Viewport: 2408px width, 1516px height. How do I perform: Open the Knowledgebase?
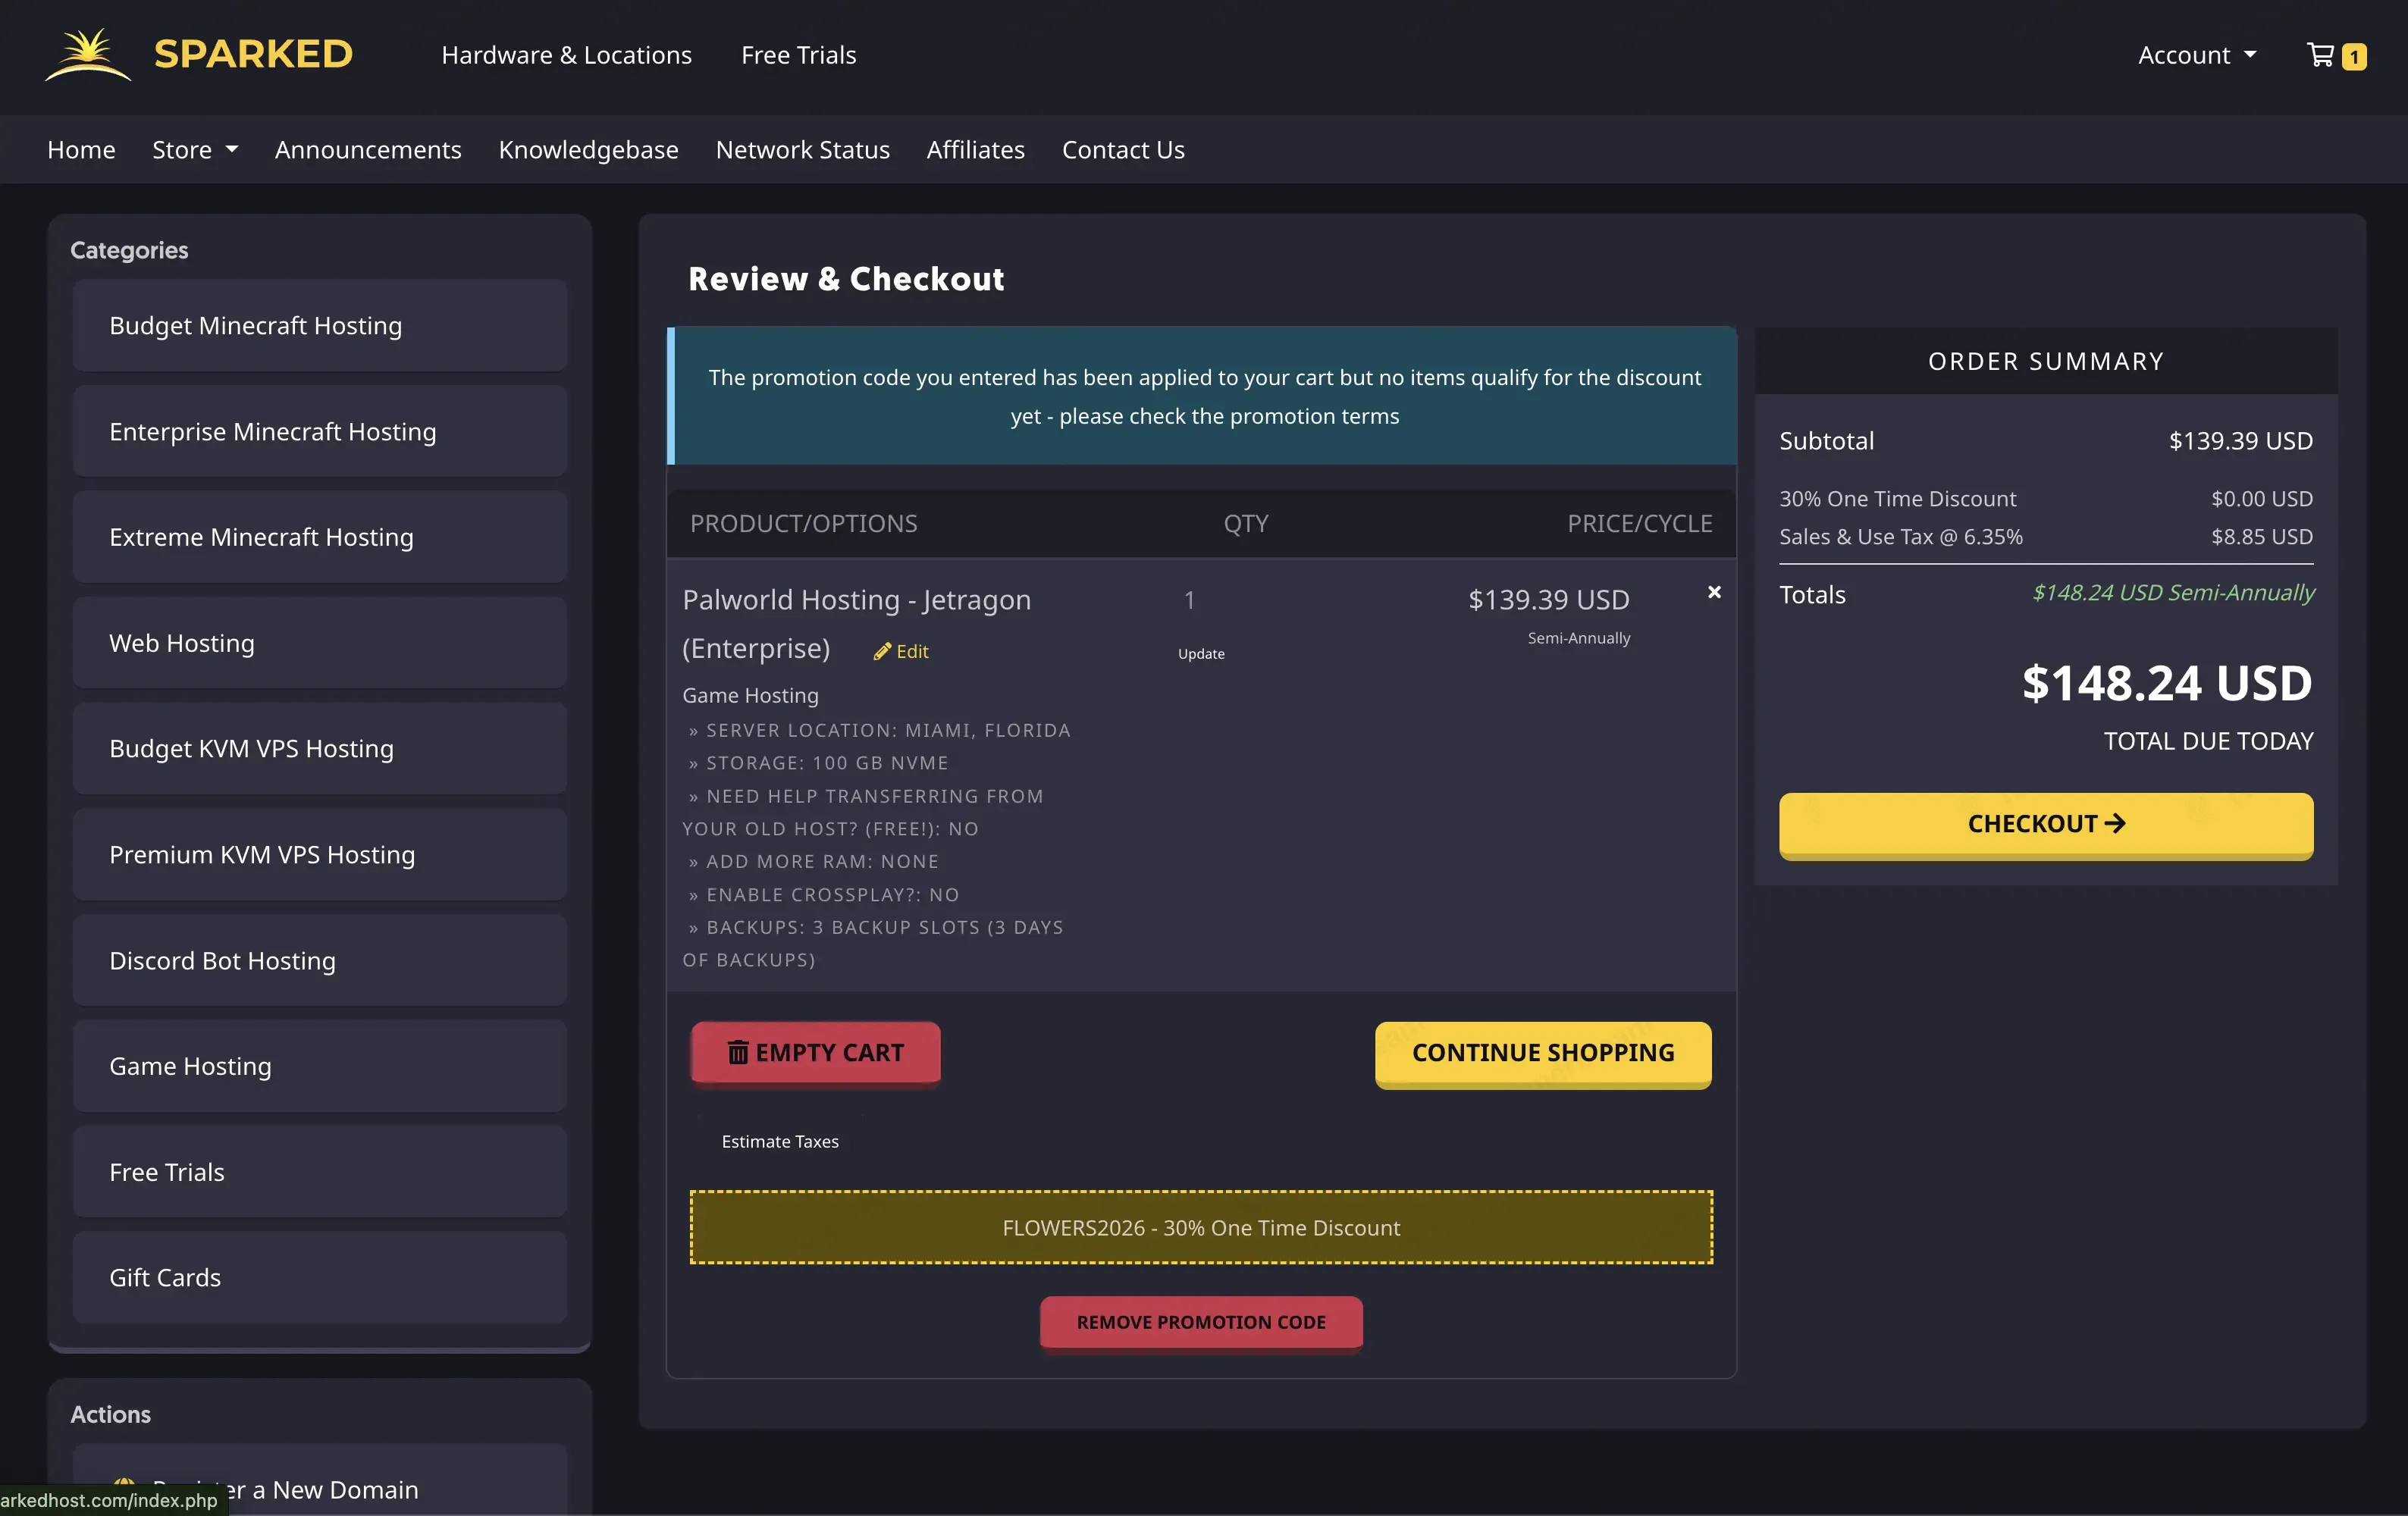[x=588, y=149]
